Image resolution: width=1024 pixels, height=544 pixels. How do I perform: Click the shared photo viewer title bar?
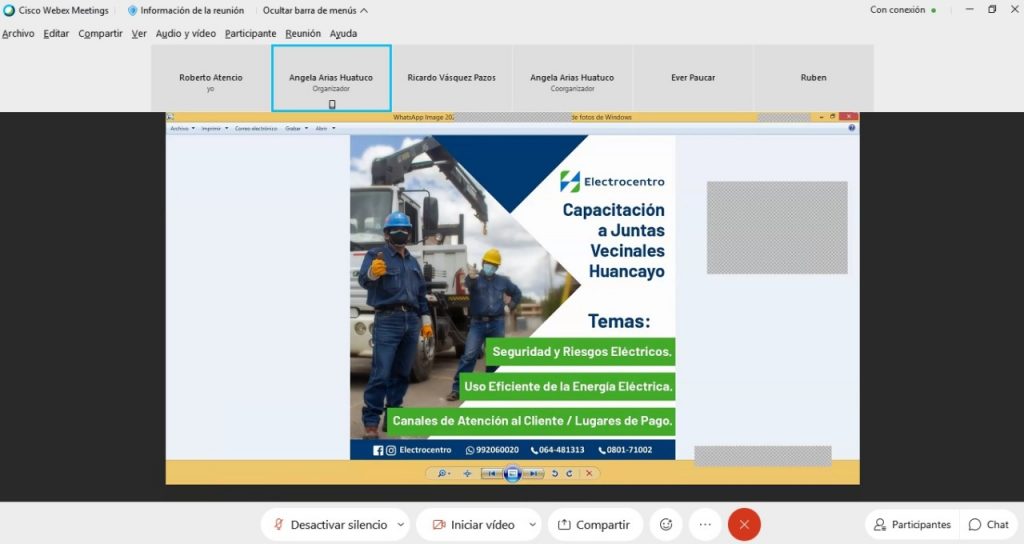[513, 117]
